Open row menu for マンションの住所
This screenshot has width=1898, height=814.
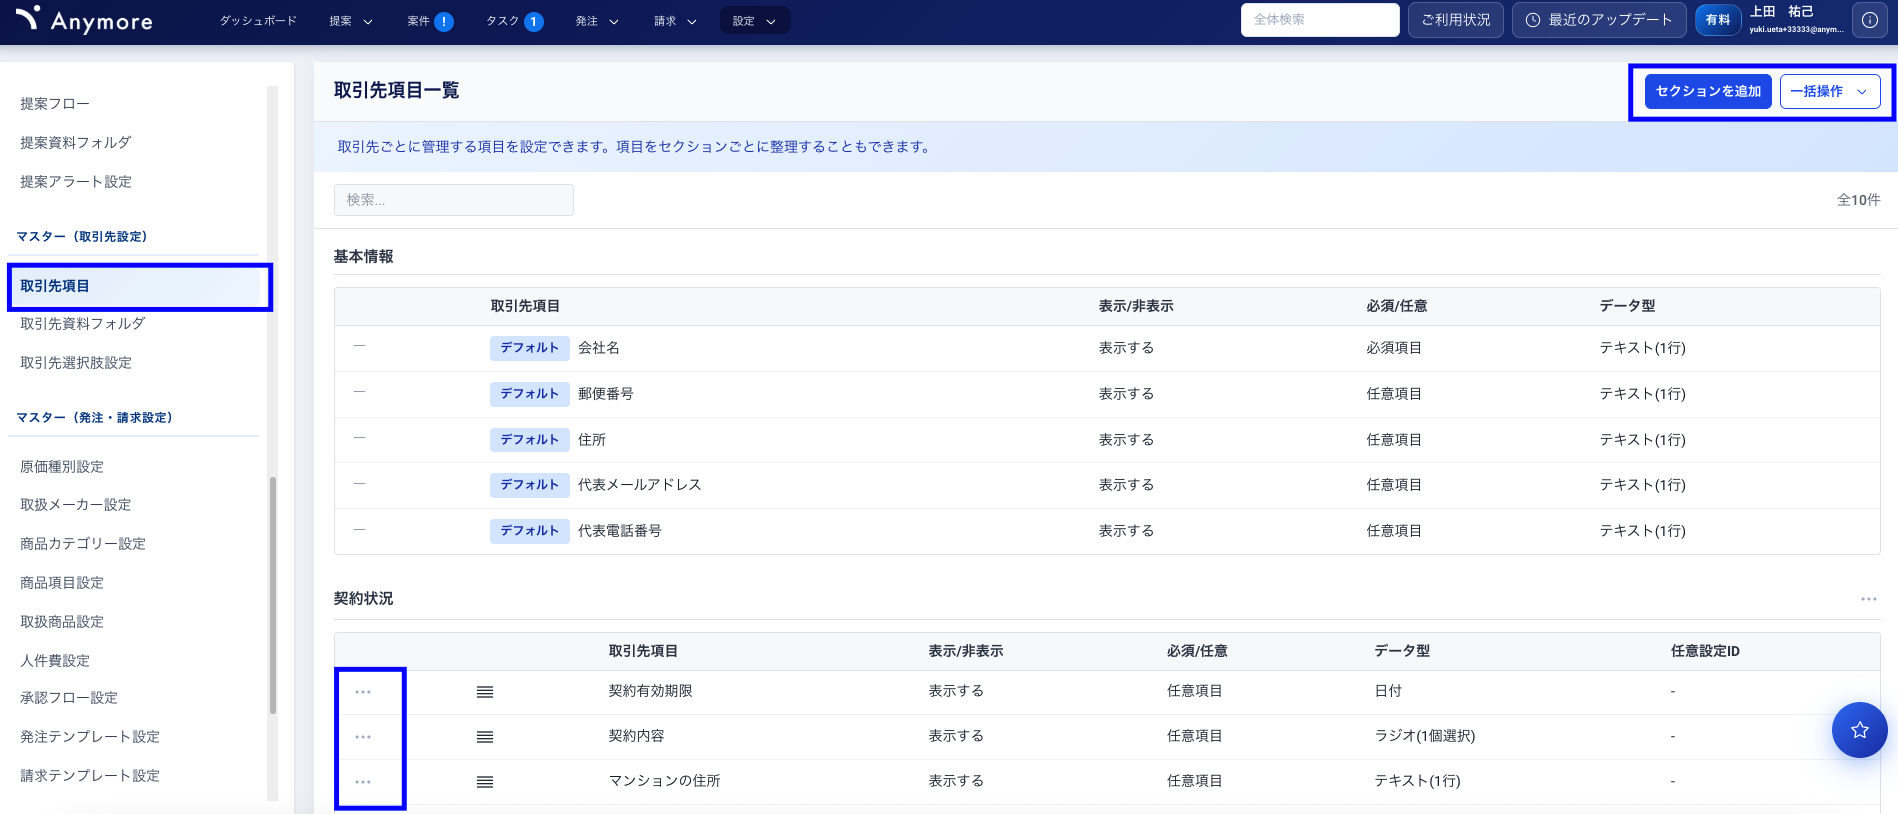(363, 782)
